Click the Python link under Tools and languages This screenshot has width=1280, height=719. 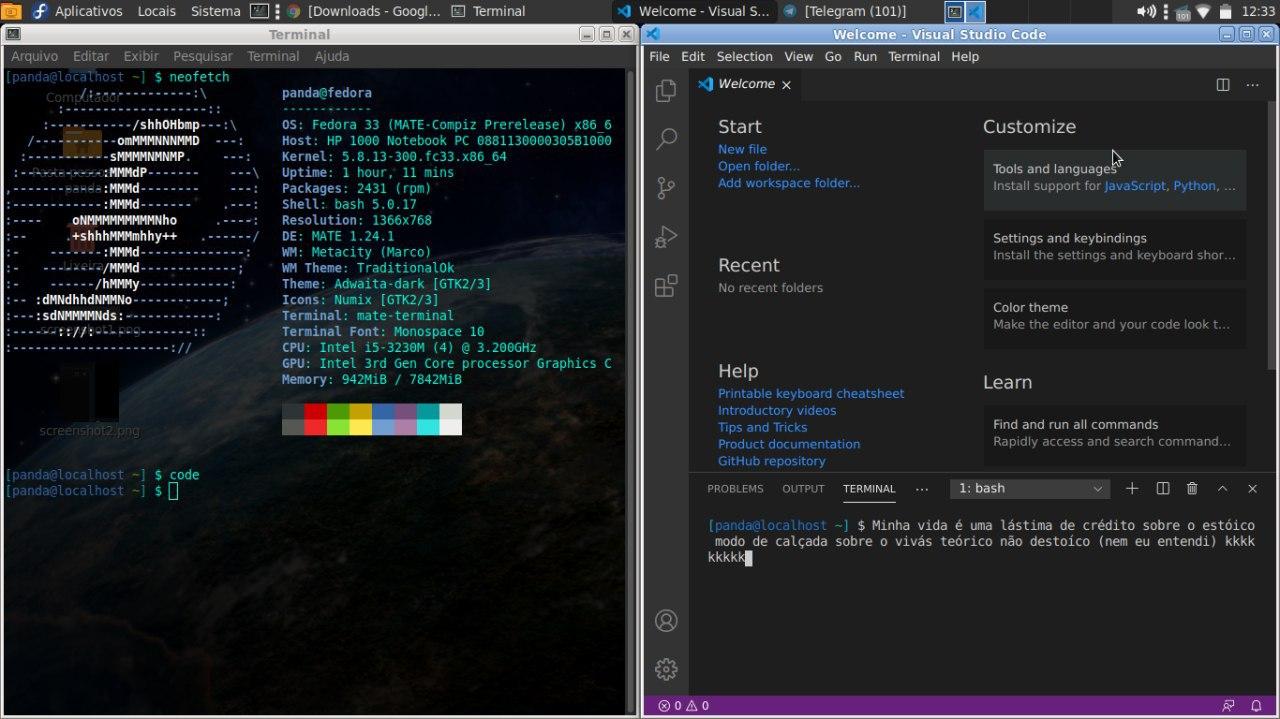(1194, 186)
